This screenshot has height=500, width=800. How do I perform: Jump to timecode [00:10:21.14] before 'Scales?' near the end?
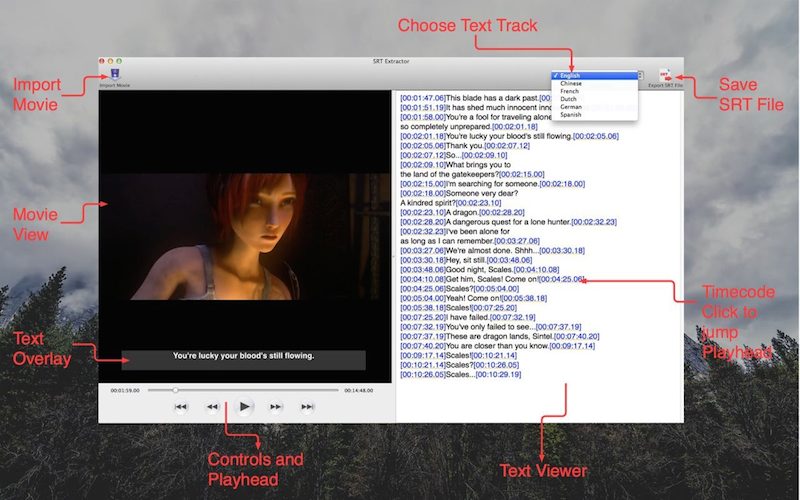click(423, 365)
